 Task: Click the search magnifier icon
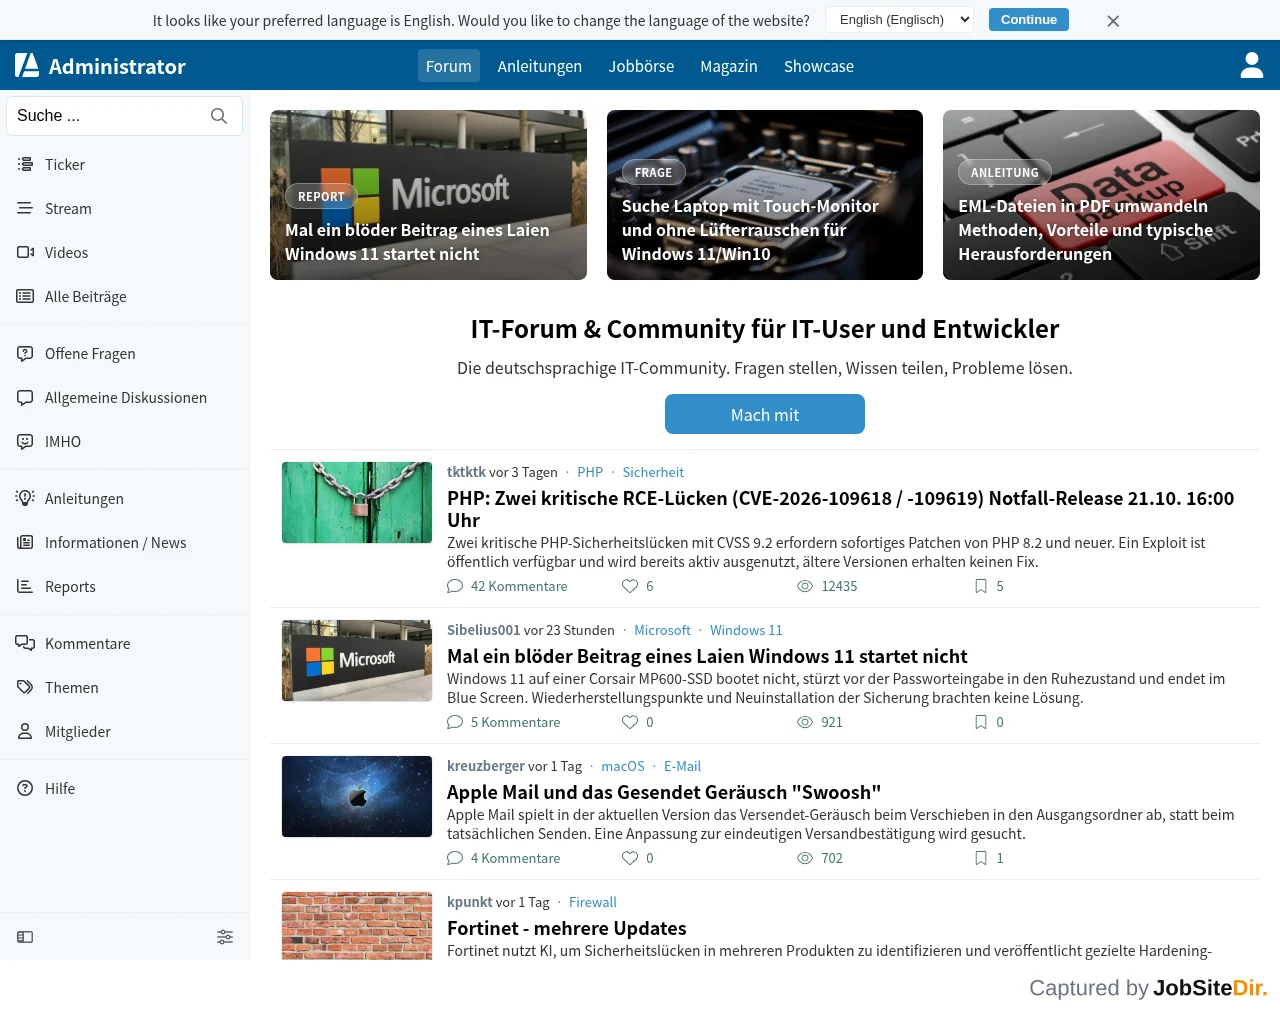219,116
